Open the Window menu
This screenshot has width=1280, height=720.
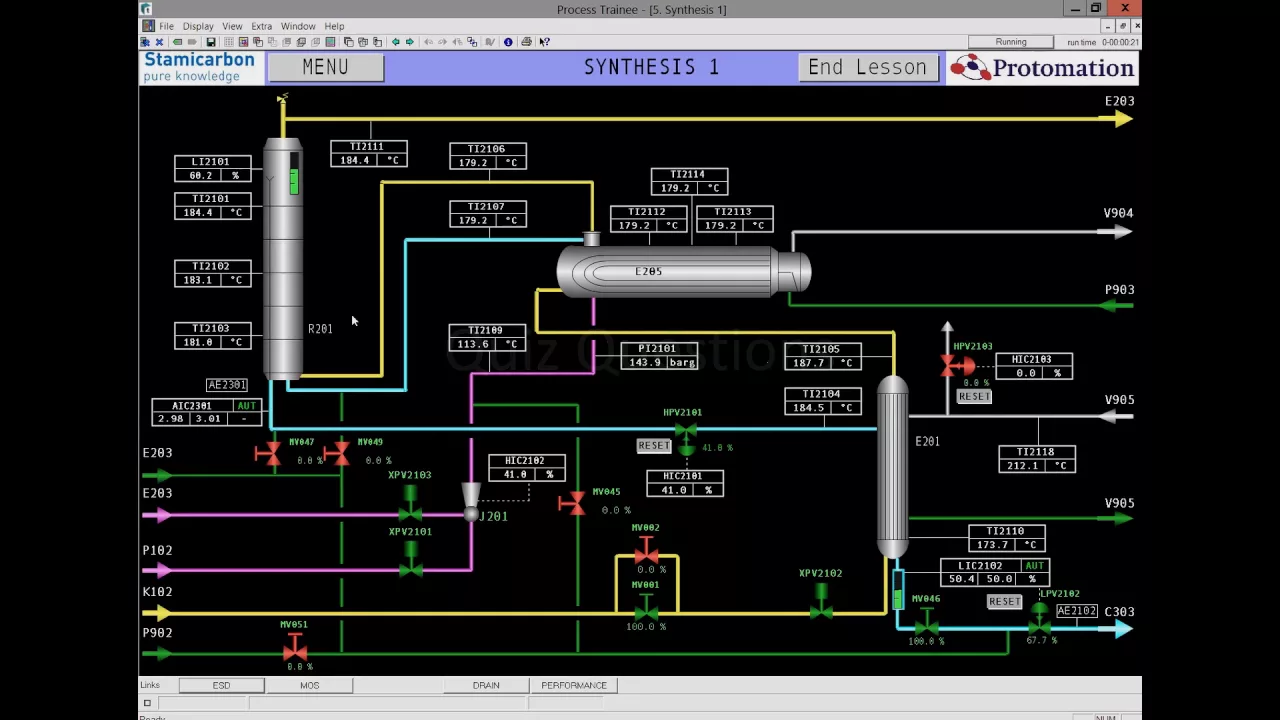[298, 26]
